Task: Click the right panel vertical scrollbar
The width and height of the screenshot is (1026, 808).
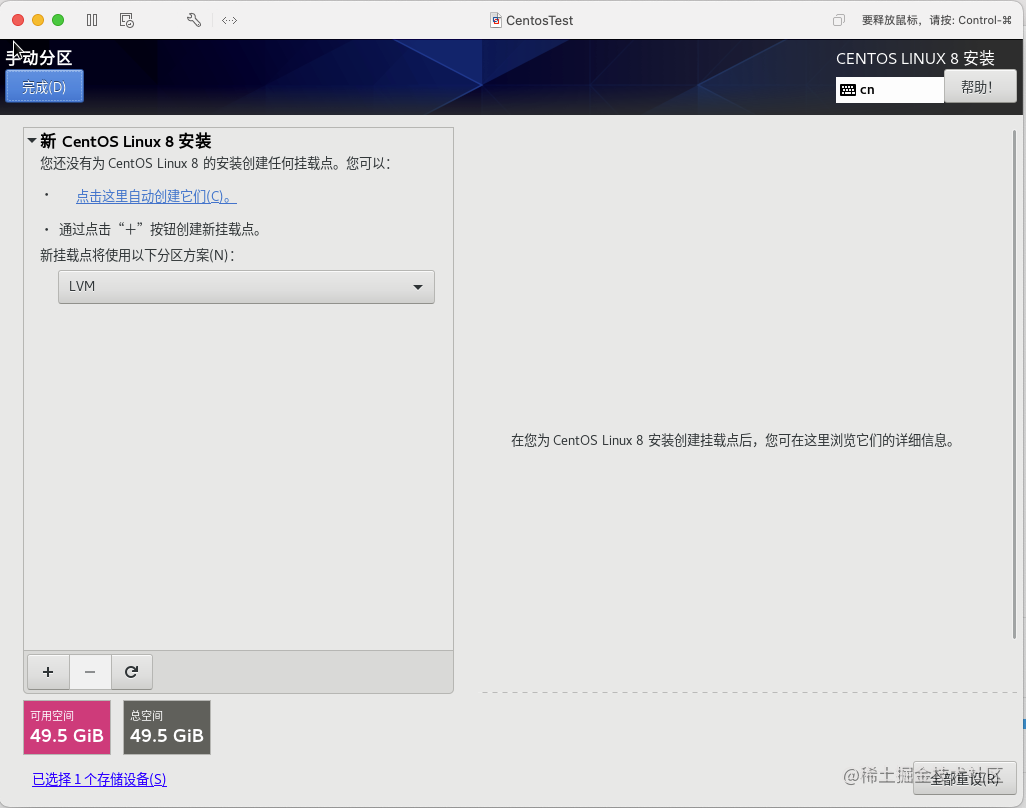Action: [x=1014, y=383]
